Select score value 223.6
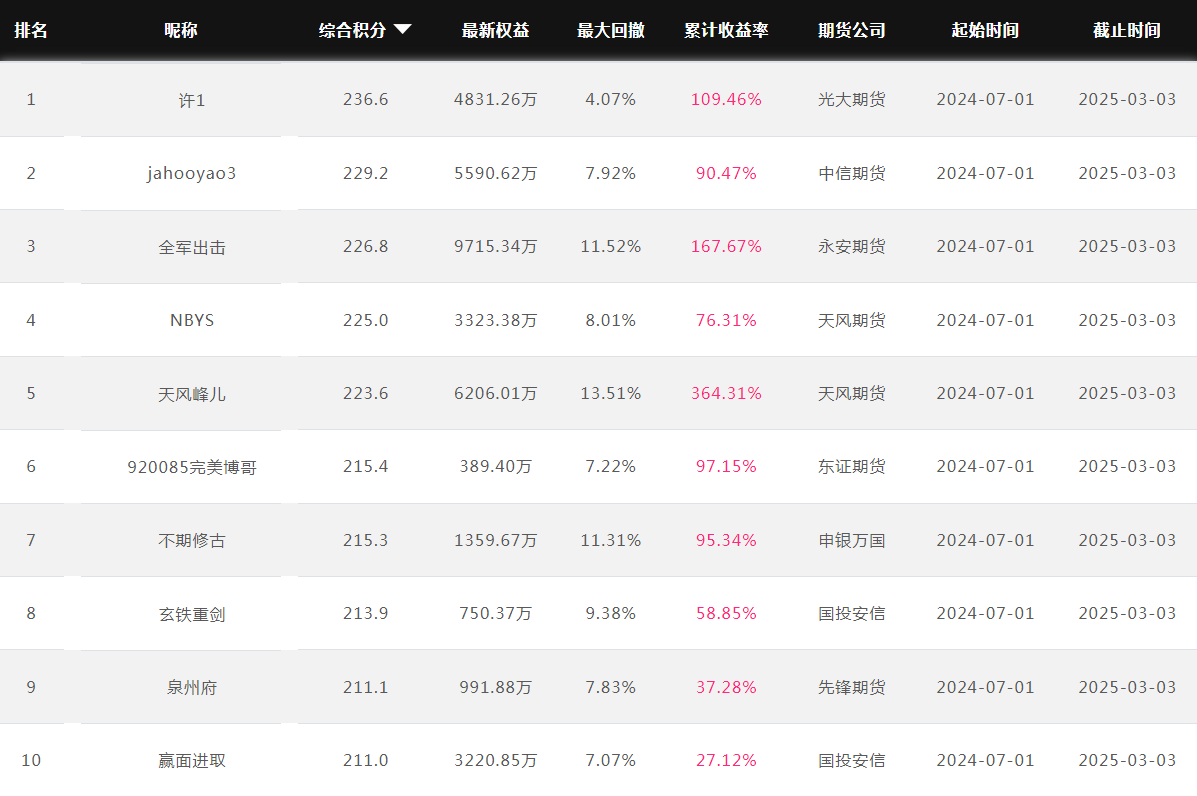The height and width of the screenshot is (796, 1197). [366, 393]
